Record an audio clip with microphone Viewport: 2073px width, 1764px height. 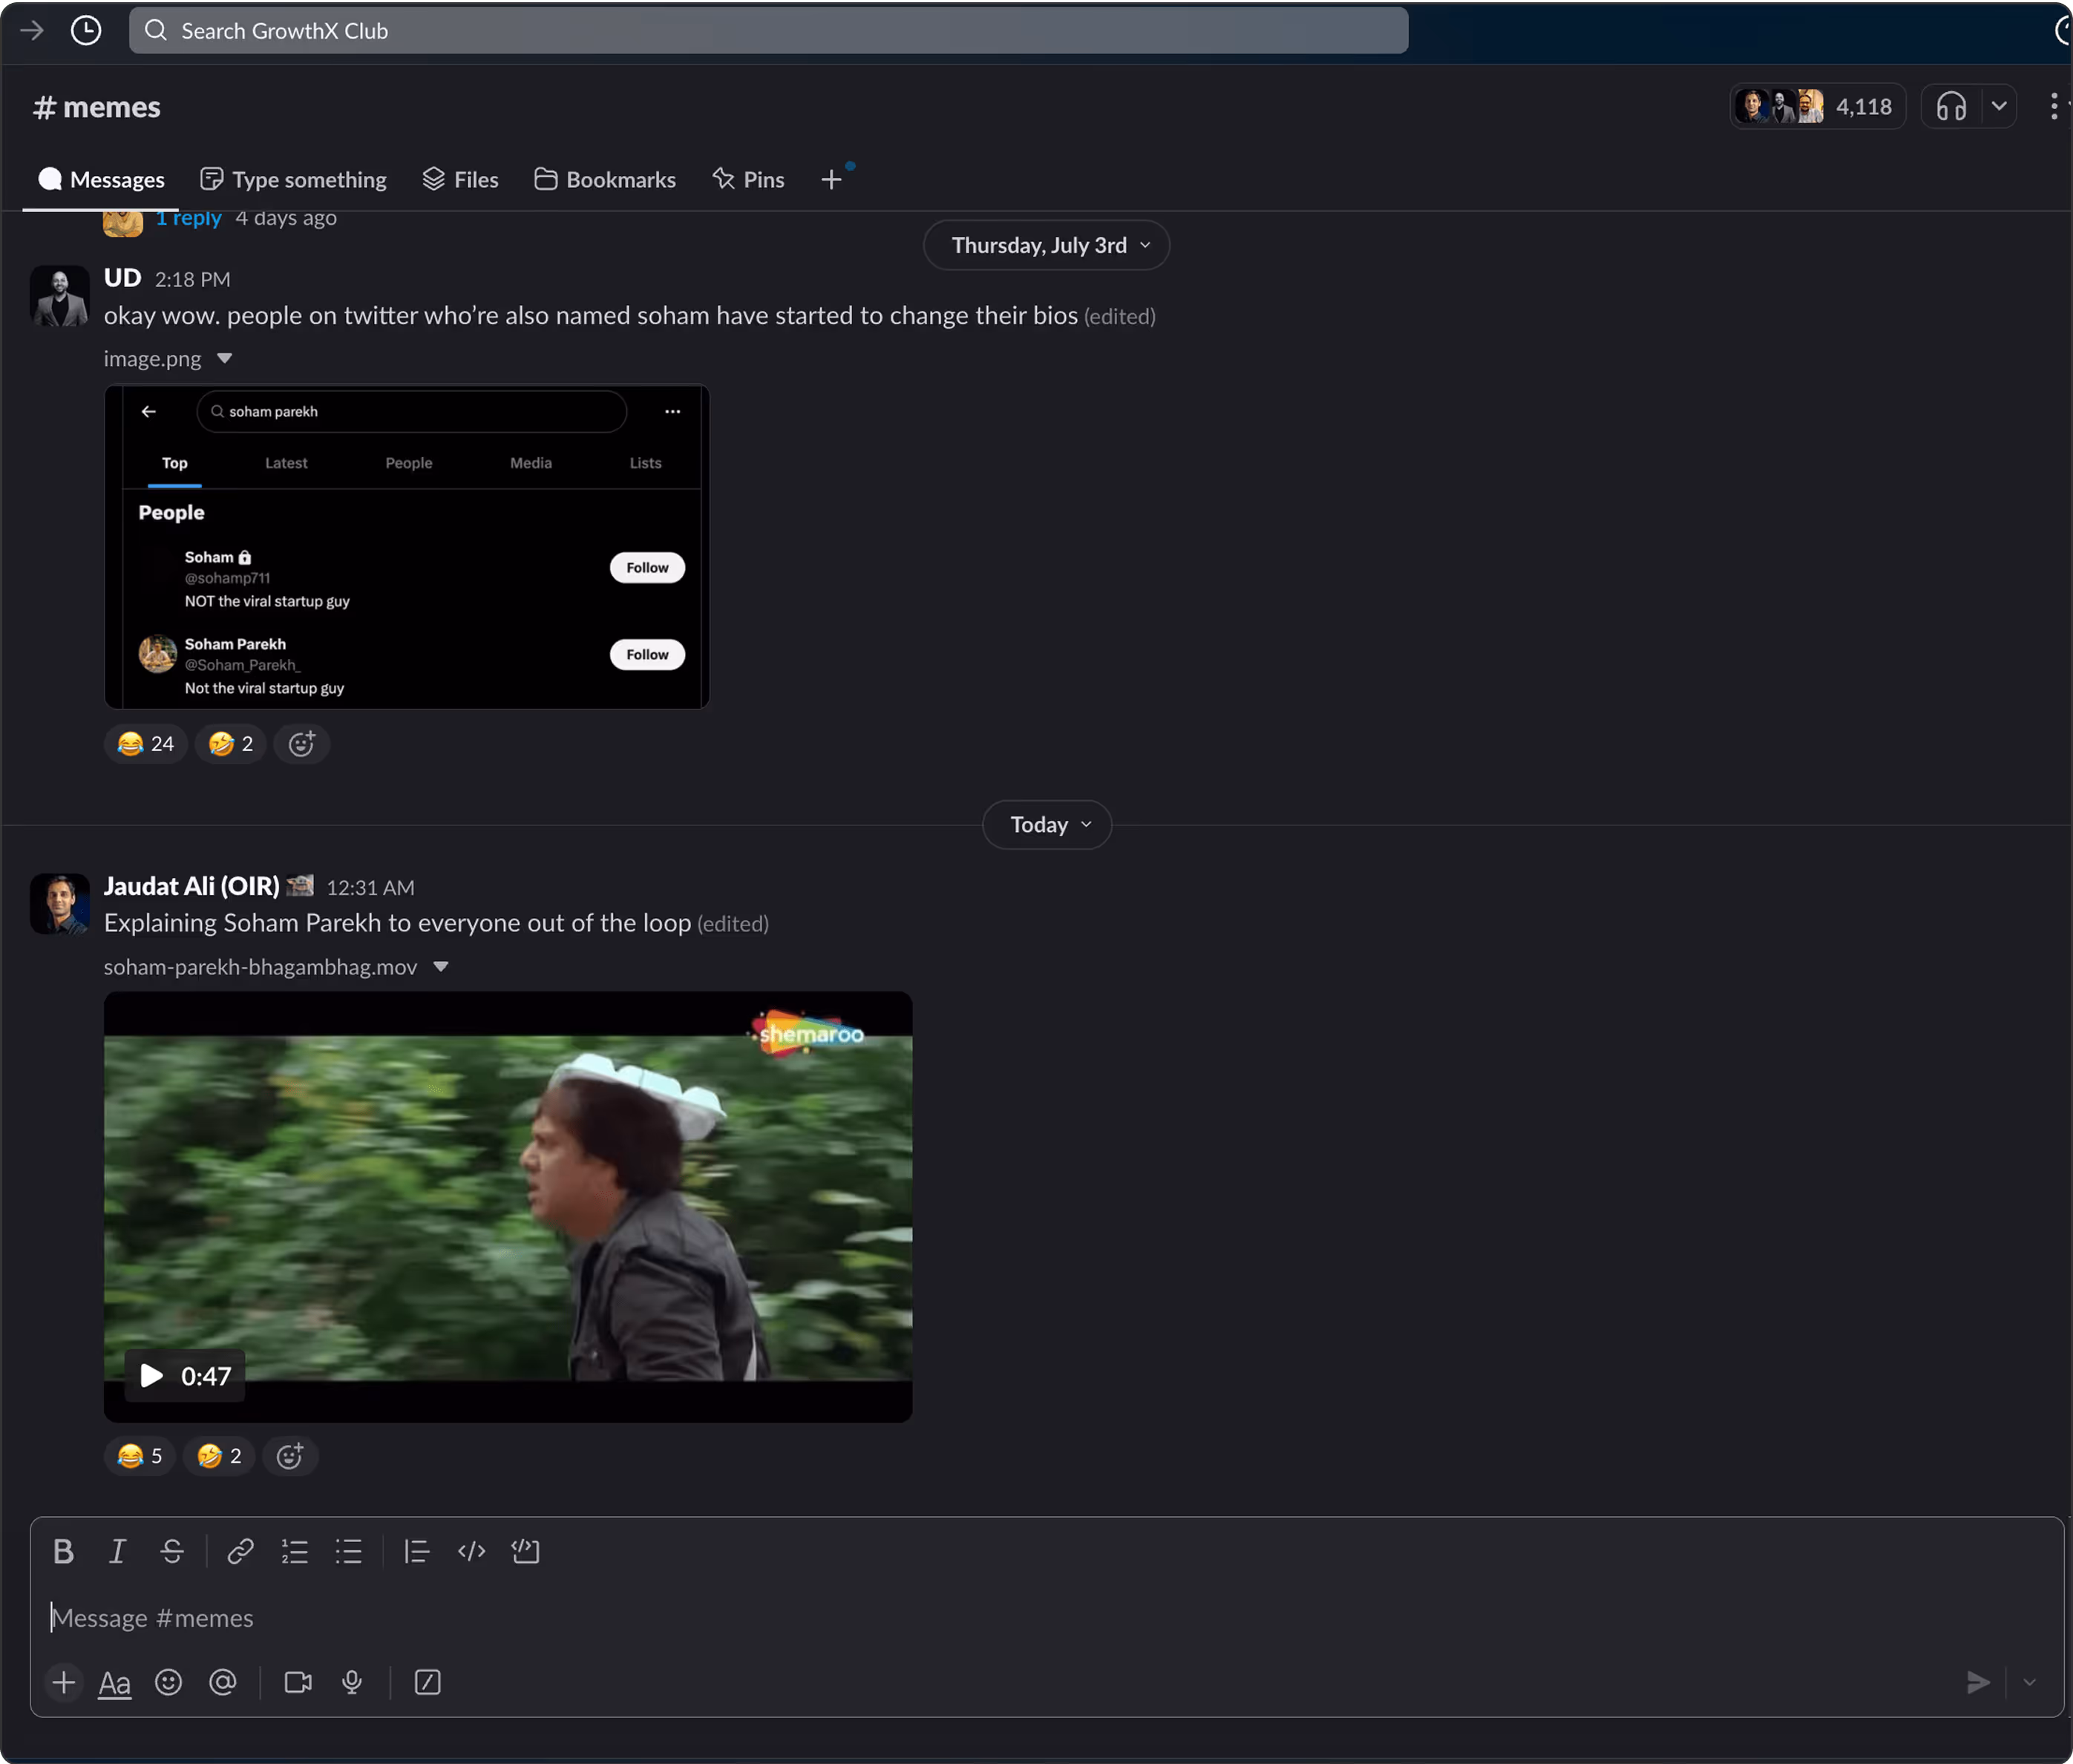coord(352,1682)
